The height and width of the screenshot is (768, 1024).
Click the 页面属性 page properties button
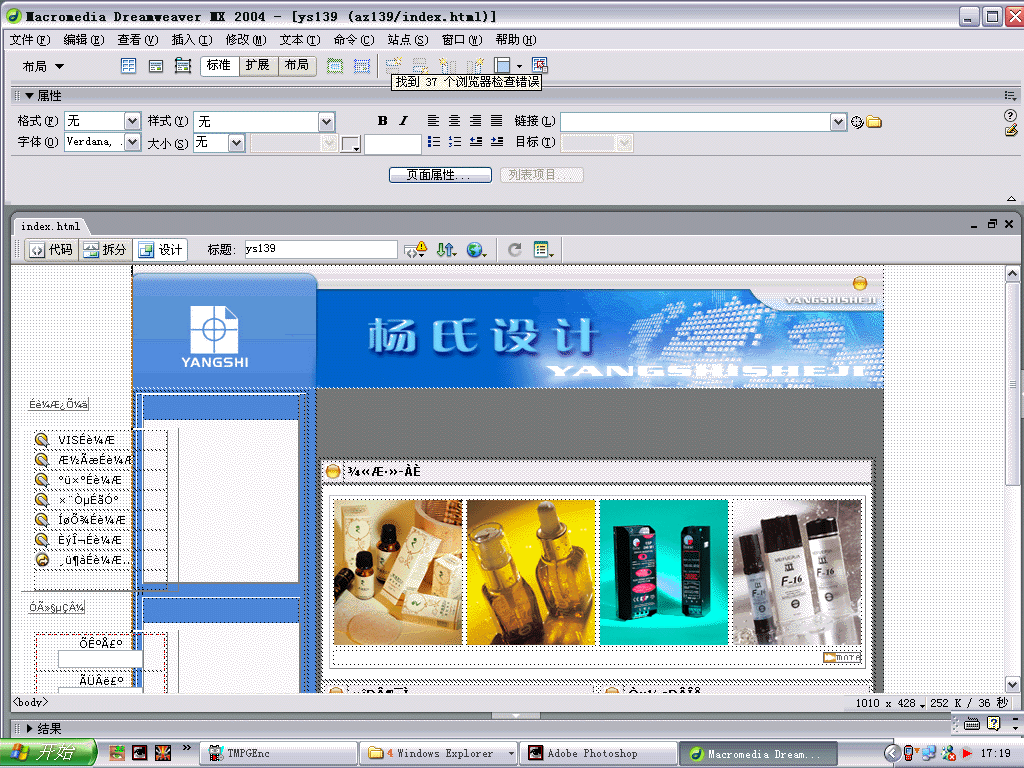tap(440, 175)
